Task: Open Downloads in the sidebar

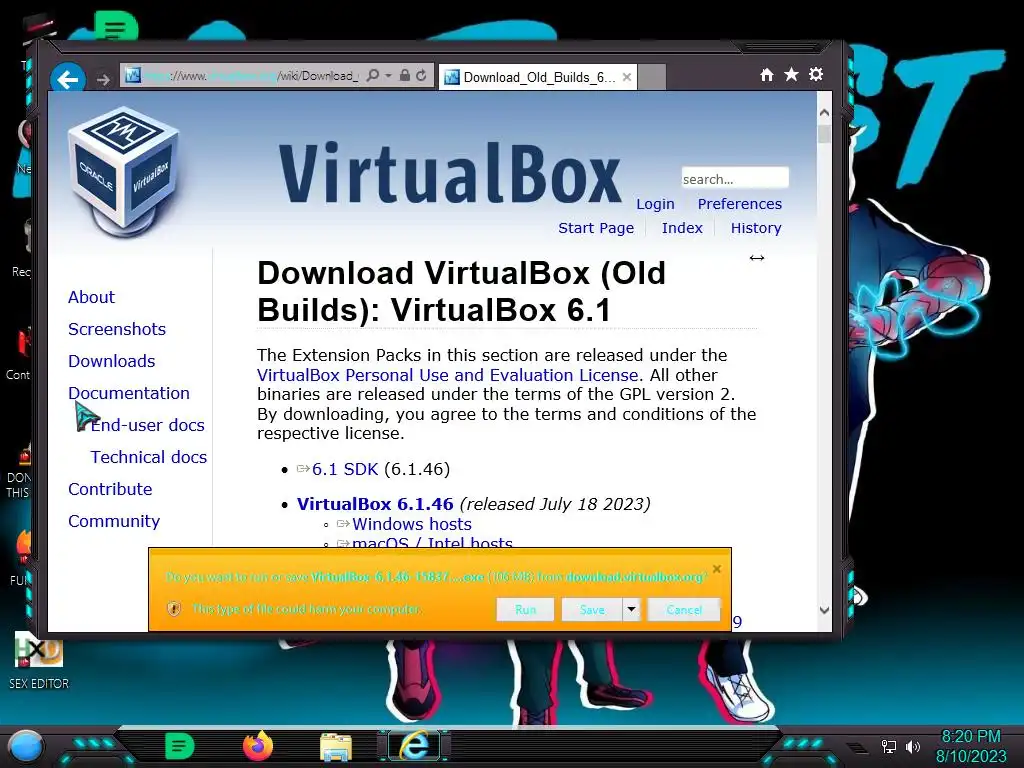Action: tap(112, 361)
